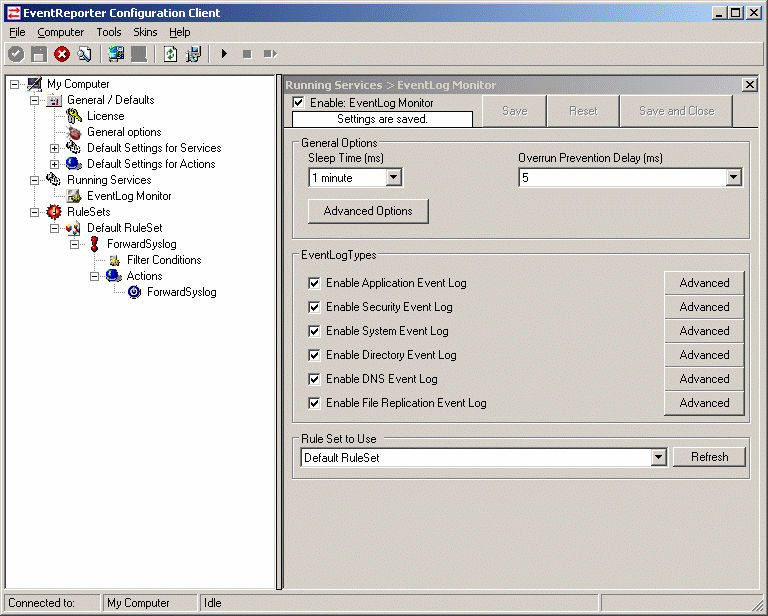
Task: Collapse the Actions tree node
Action: 95,277
